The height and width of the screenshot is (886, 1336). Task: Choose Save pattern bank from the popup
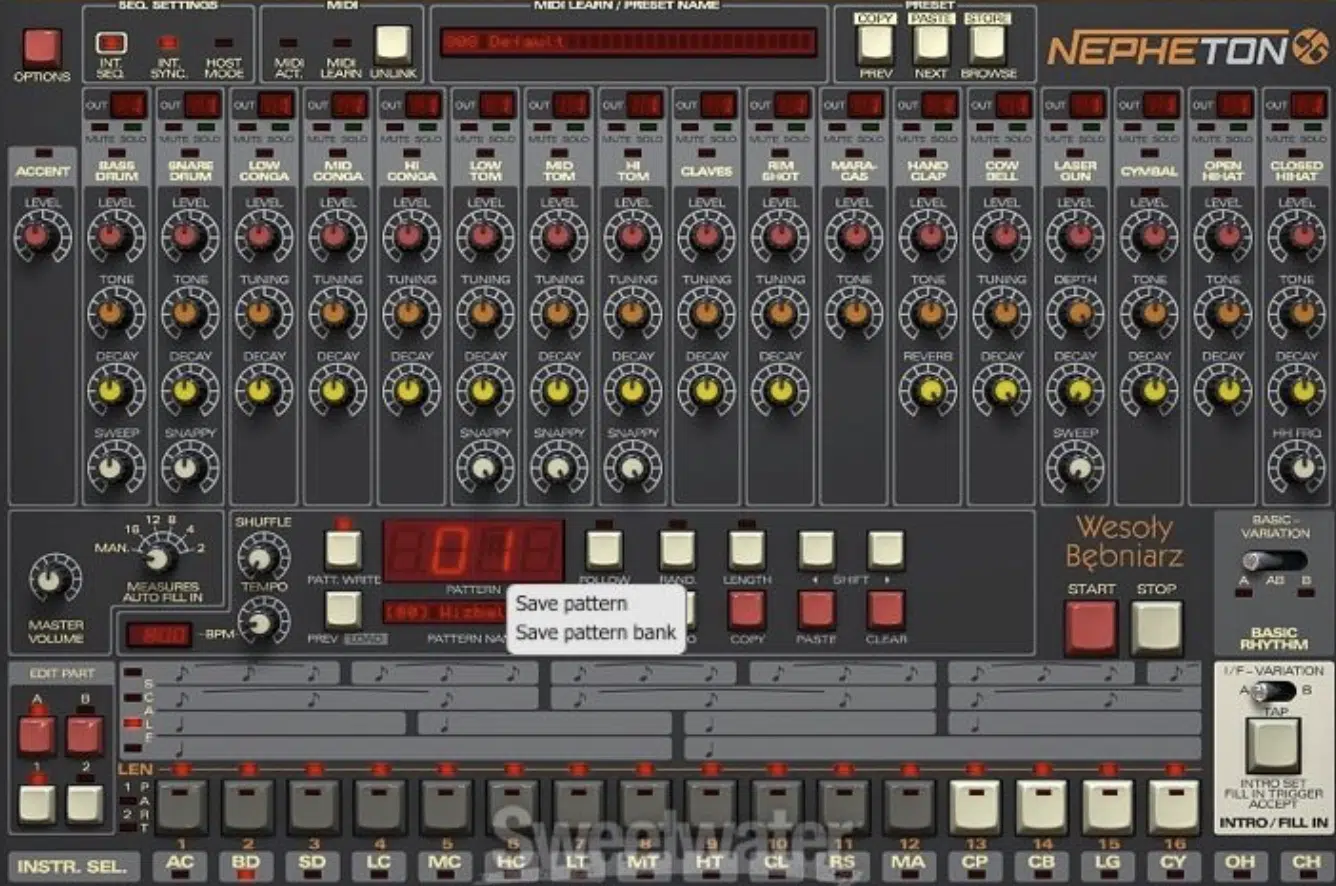click(595, 632)
